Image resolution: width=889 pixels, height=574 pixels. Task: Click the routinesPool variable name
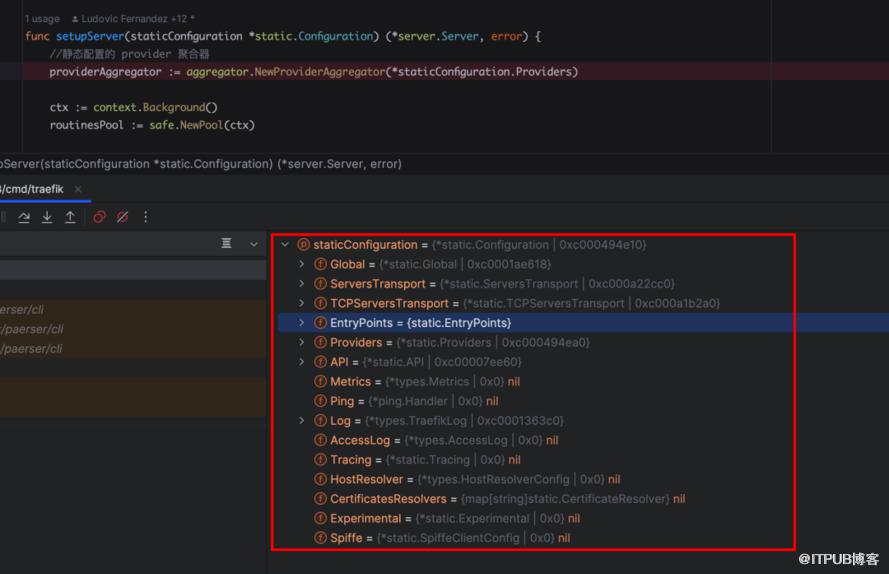click(87, 125)
